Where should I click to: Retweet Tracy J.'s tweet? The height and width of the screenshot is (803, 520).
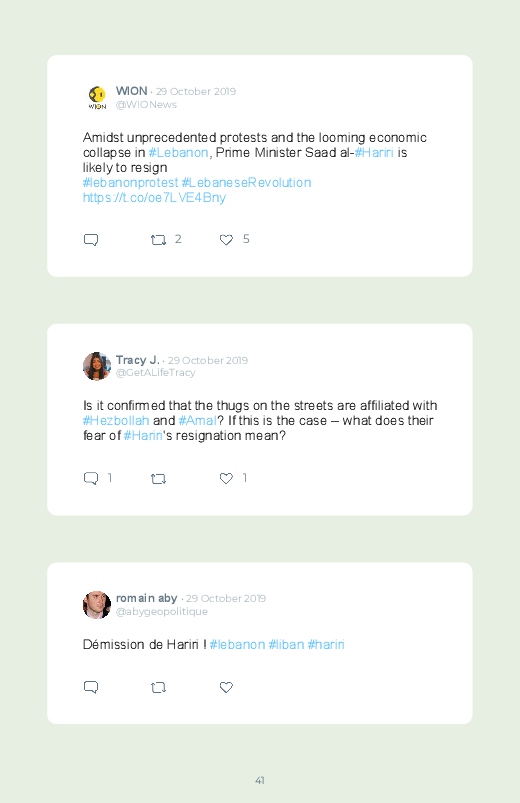click(x=158, y=479)
